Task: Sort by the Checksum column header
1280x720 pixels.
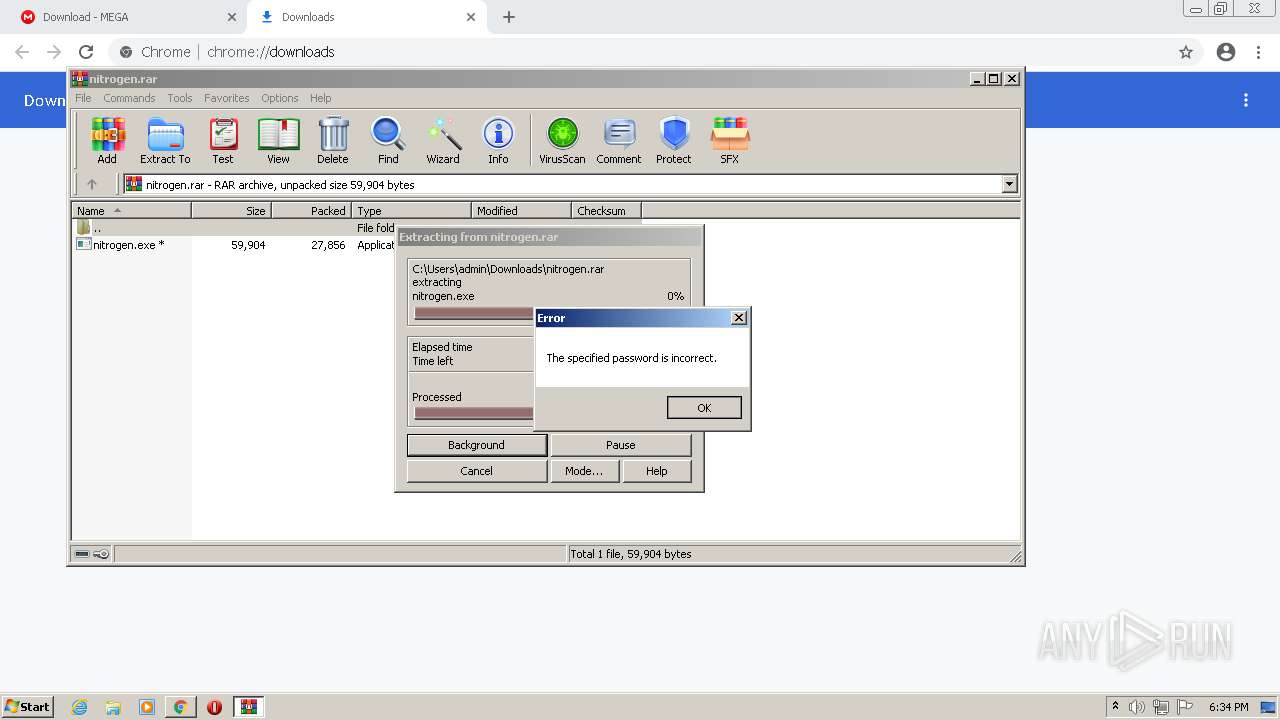Action: coord(606,210)
